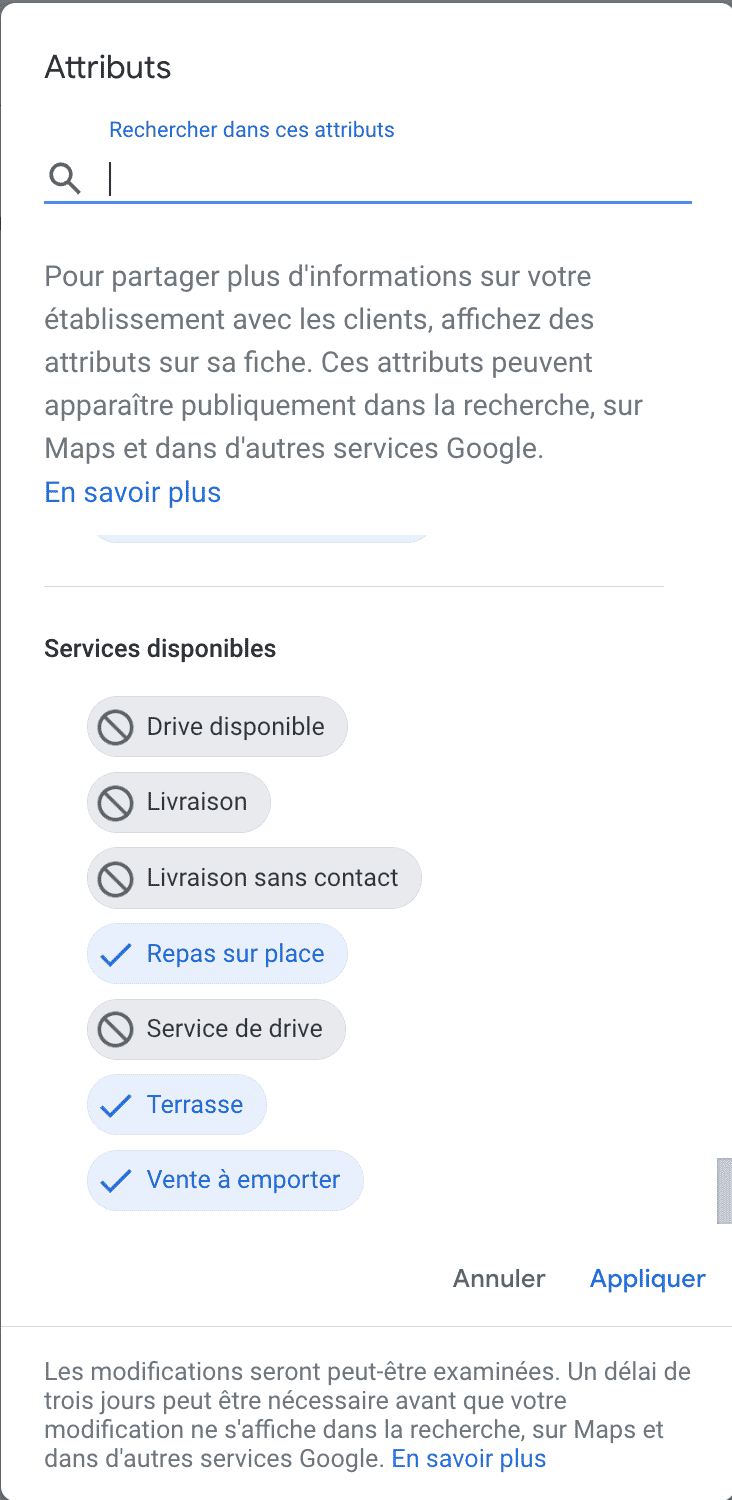Click the checkmark icon beside Vente à emporter
The width and height of the screenshot is (732, 1500).
(116, 1180)
